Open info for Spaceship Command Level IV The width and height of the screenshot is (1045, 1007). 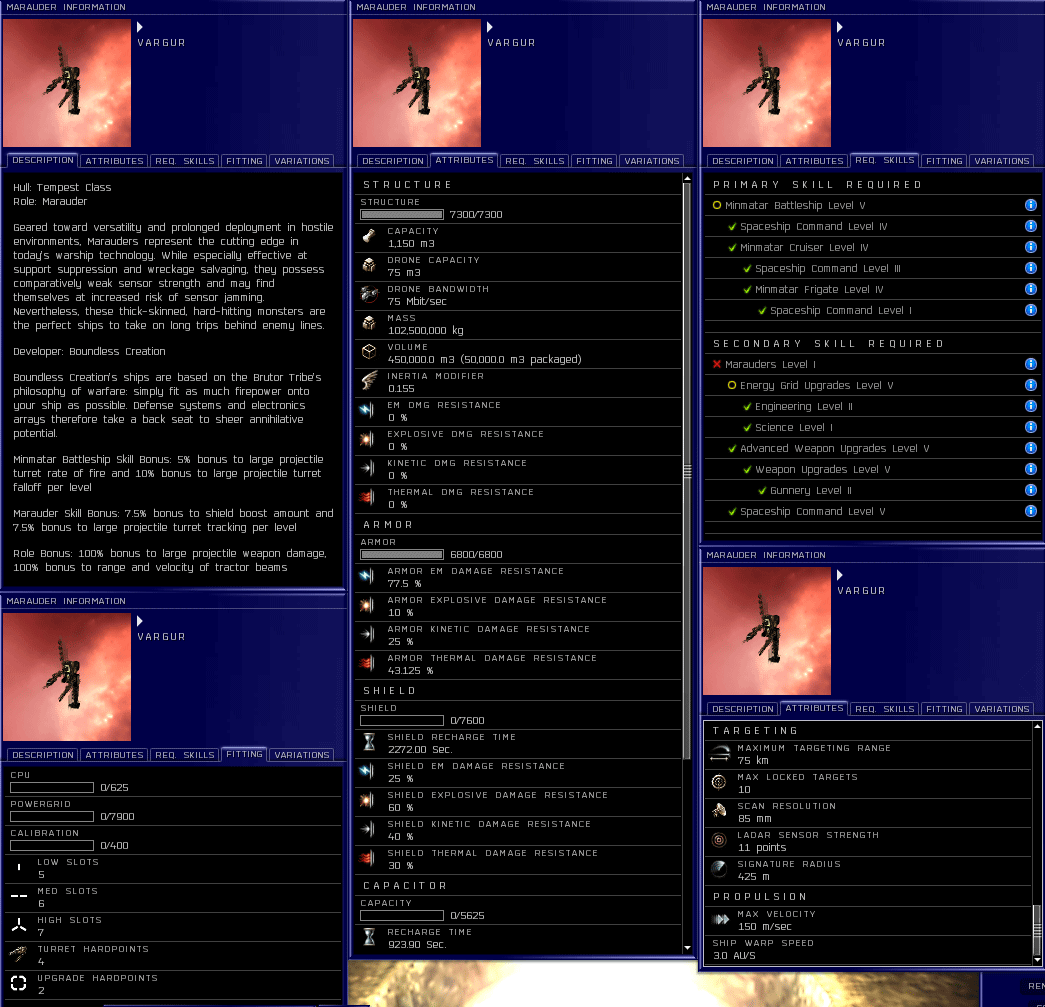tap(1030, 226)
